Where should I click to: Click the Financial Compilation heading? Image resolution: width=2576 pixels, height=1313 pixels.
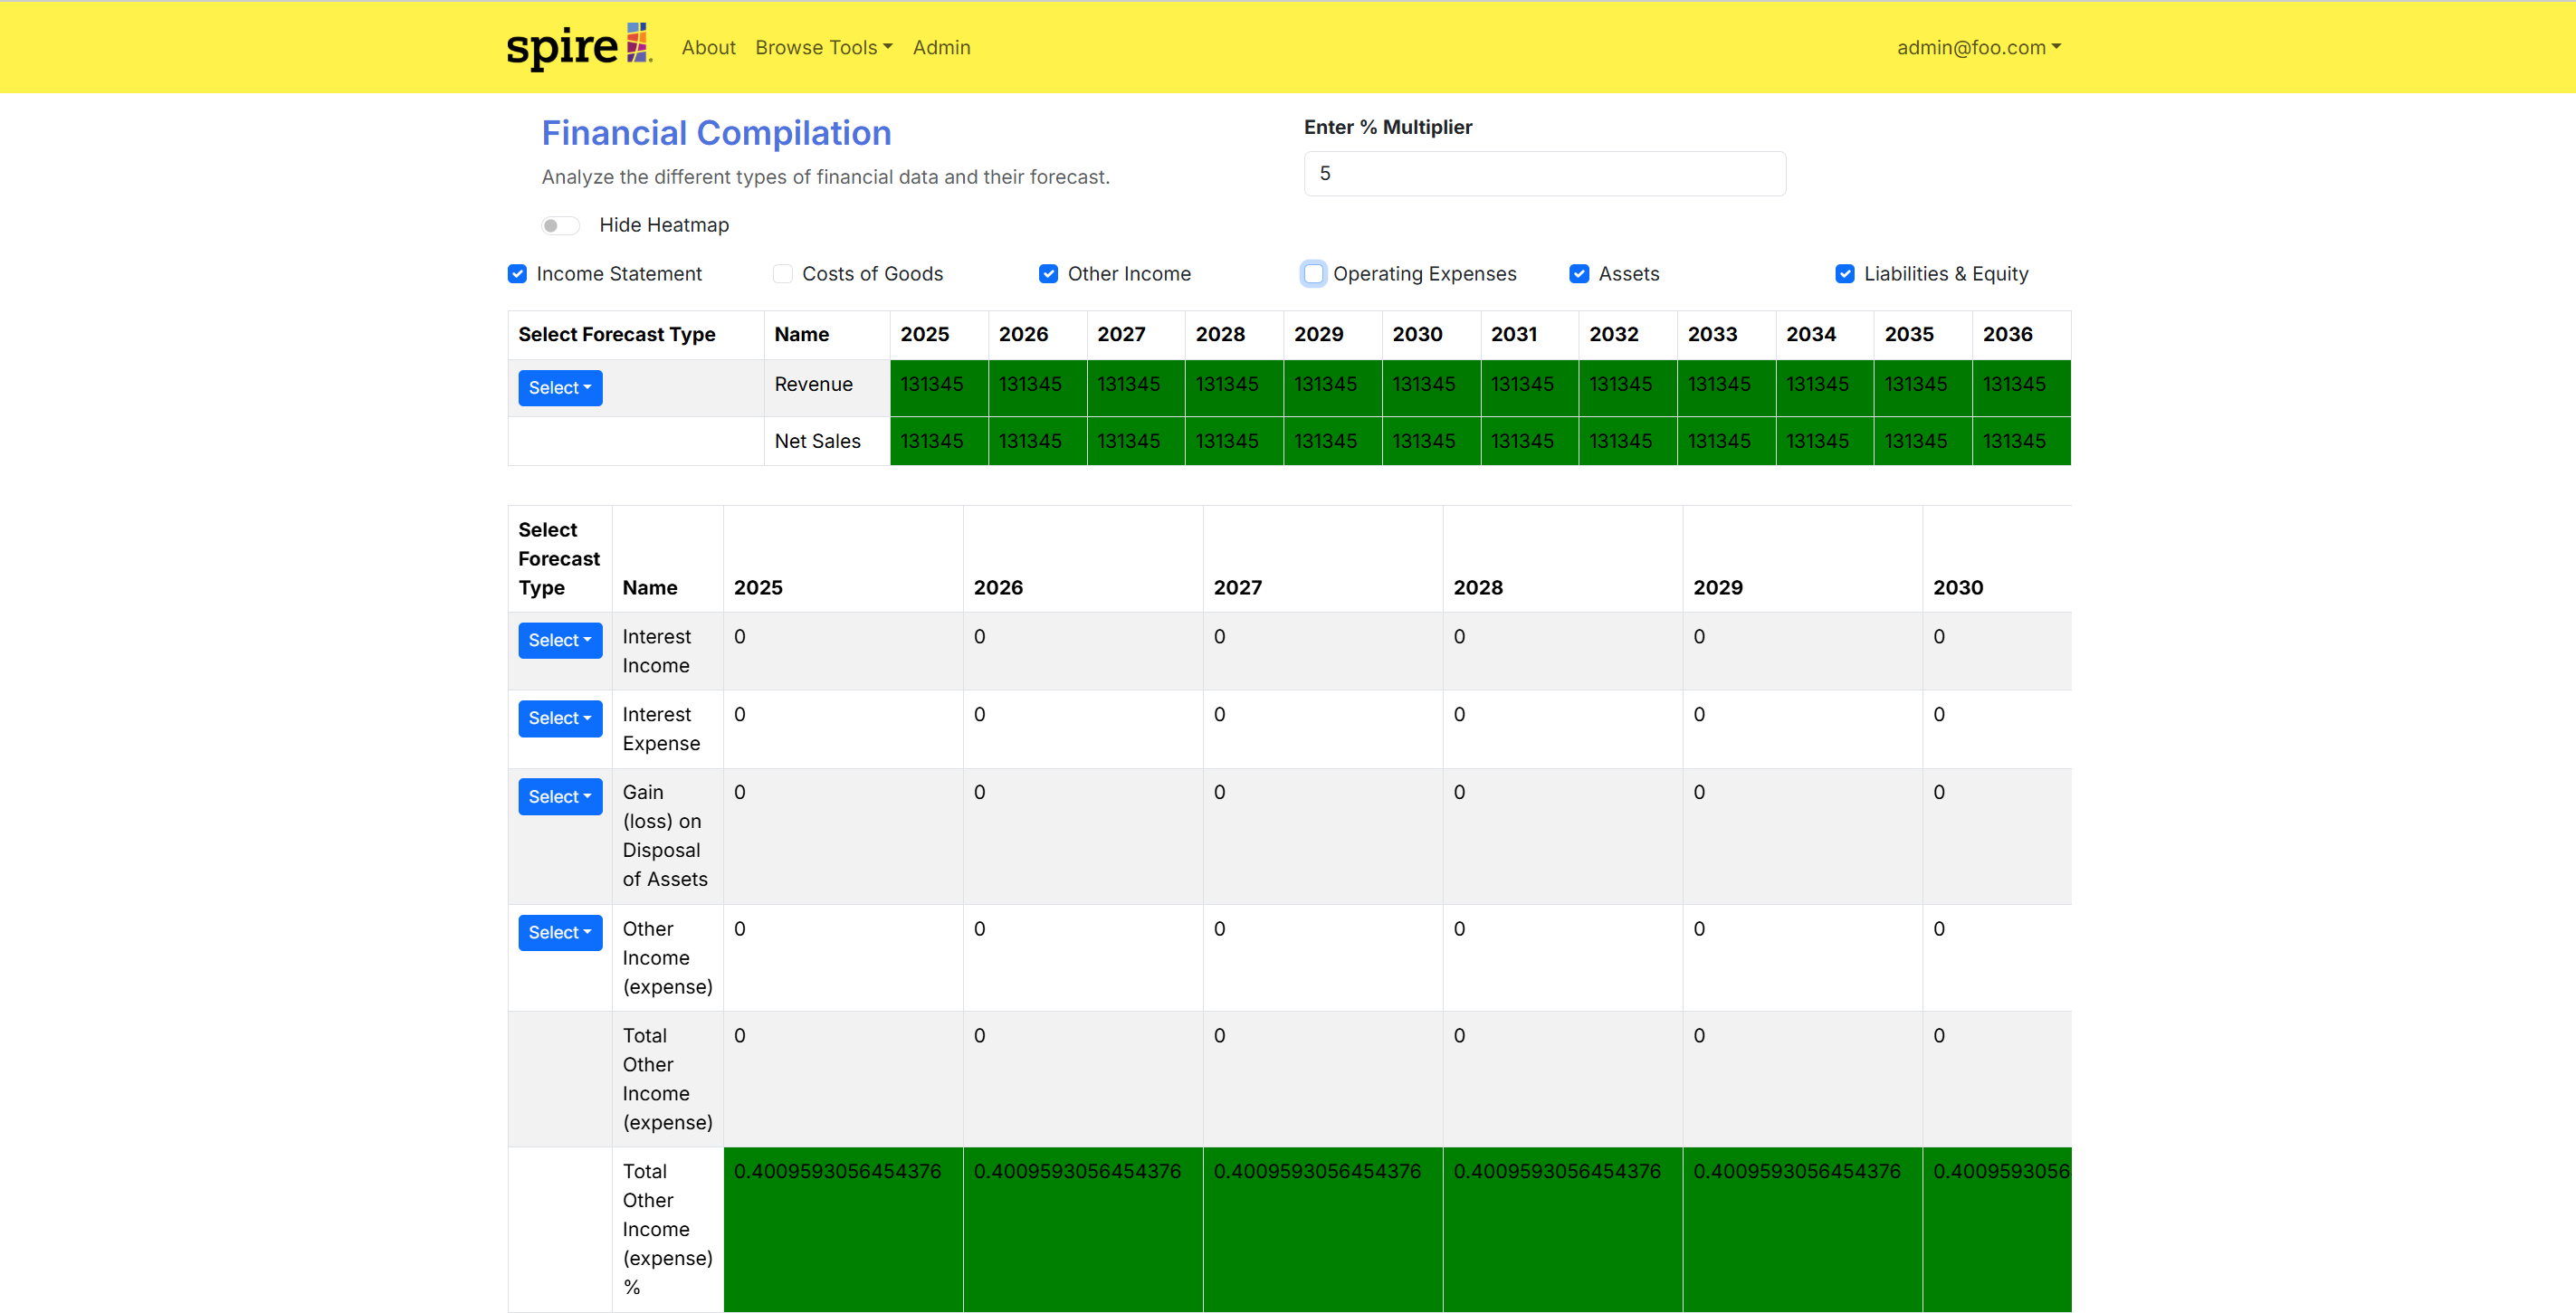pyautogui.click(x=716, y=133)
